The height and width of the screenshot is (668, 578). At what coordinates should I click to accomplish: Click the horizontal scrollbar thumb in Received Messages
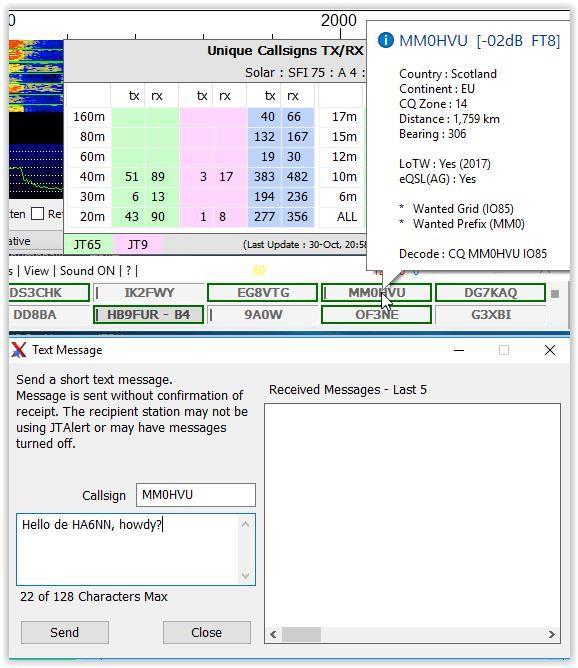tap(302, 634)
